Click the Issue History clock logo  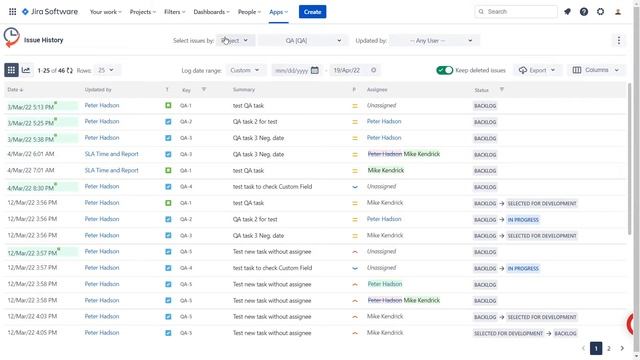pyautogui.click(x=11, y=38)
